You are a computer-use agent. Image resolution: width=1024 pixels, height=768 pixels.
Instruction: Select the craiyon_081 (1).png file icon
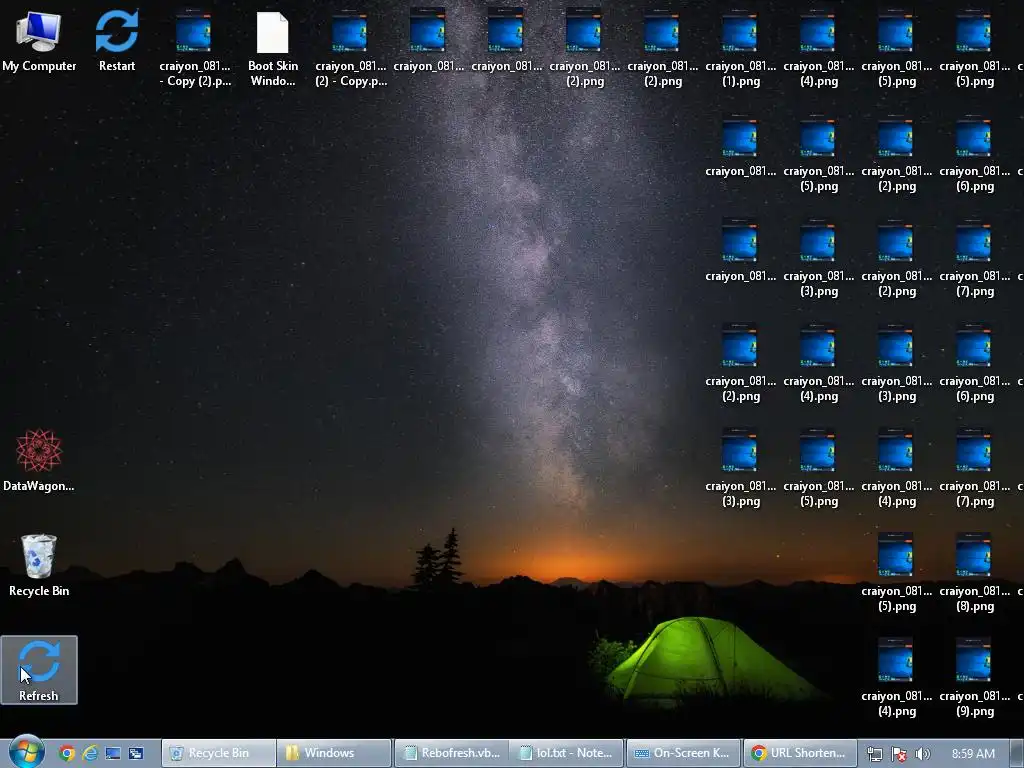pyautogui.click(x=740, y=49)
